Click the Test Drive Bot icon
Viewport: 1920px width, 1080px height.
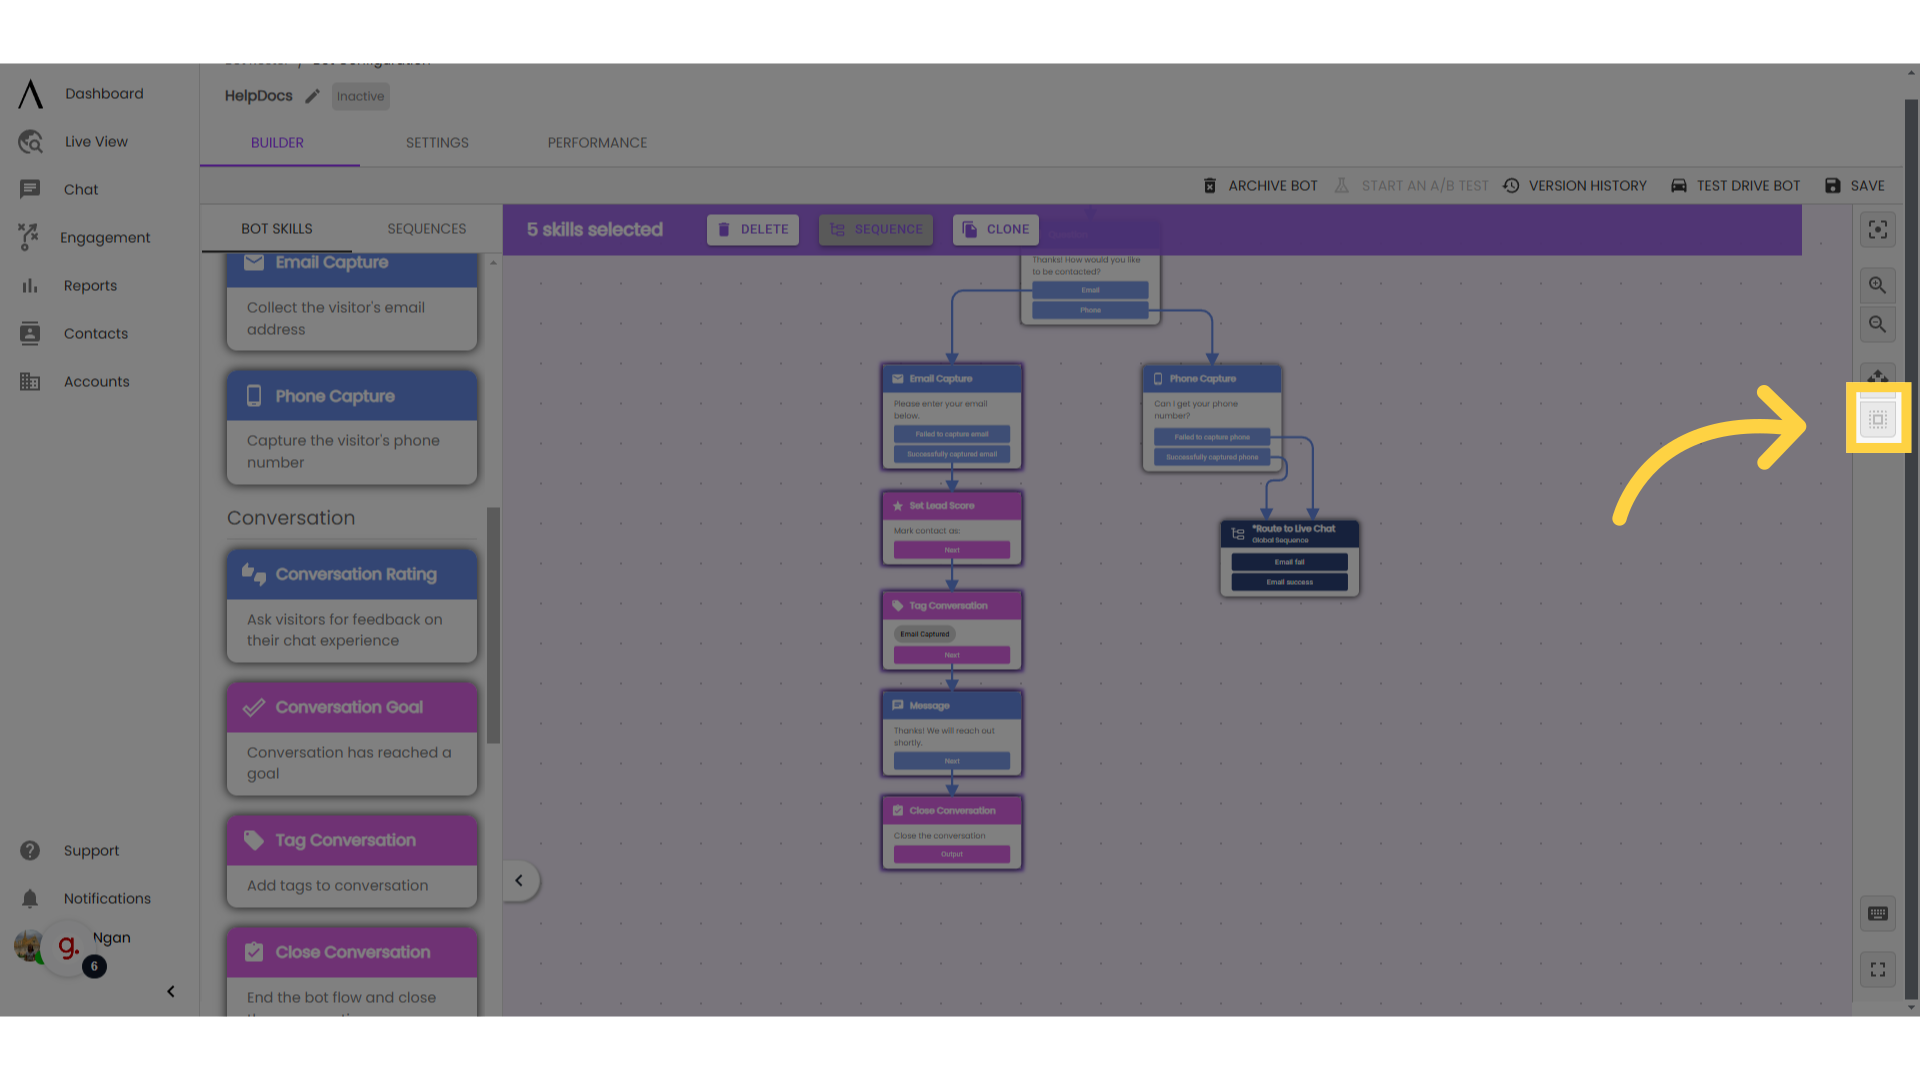point(1677,185)
